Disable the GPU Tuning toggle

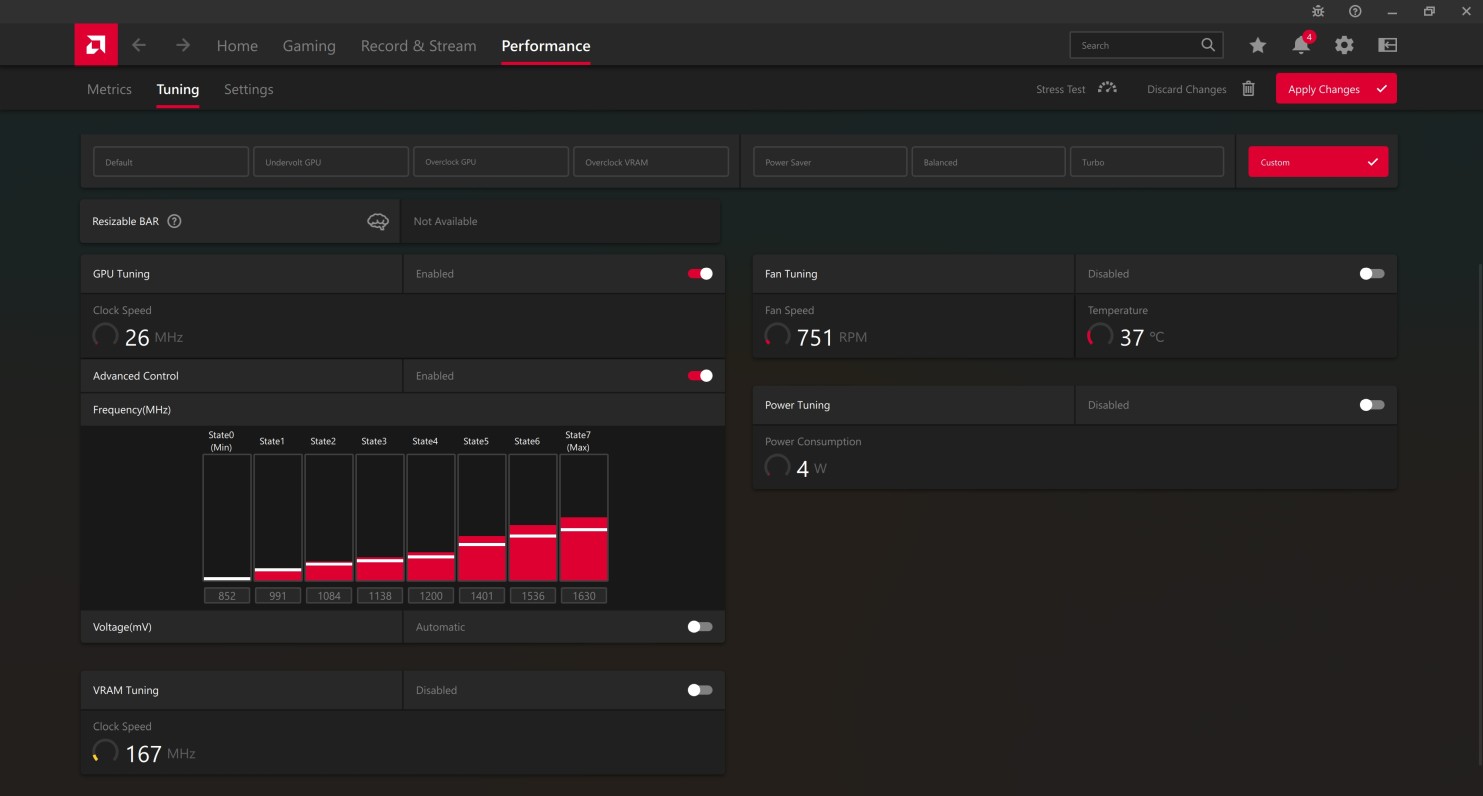tap(700, 274)
